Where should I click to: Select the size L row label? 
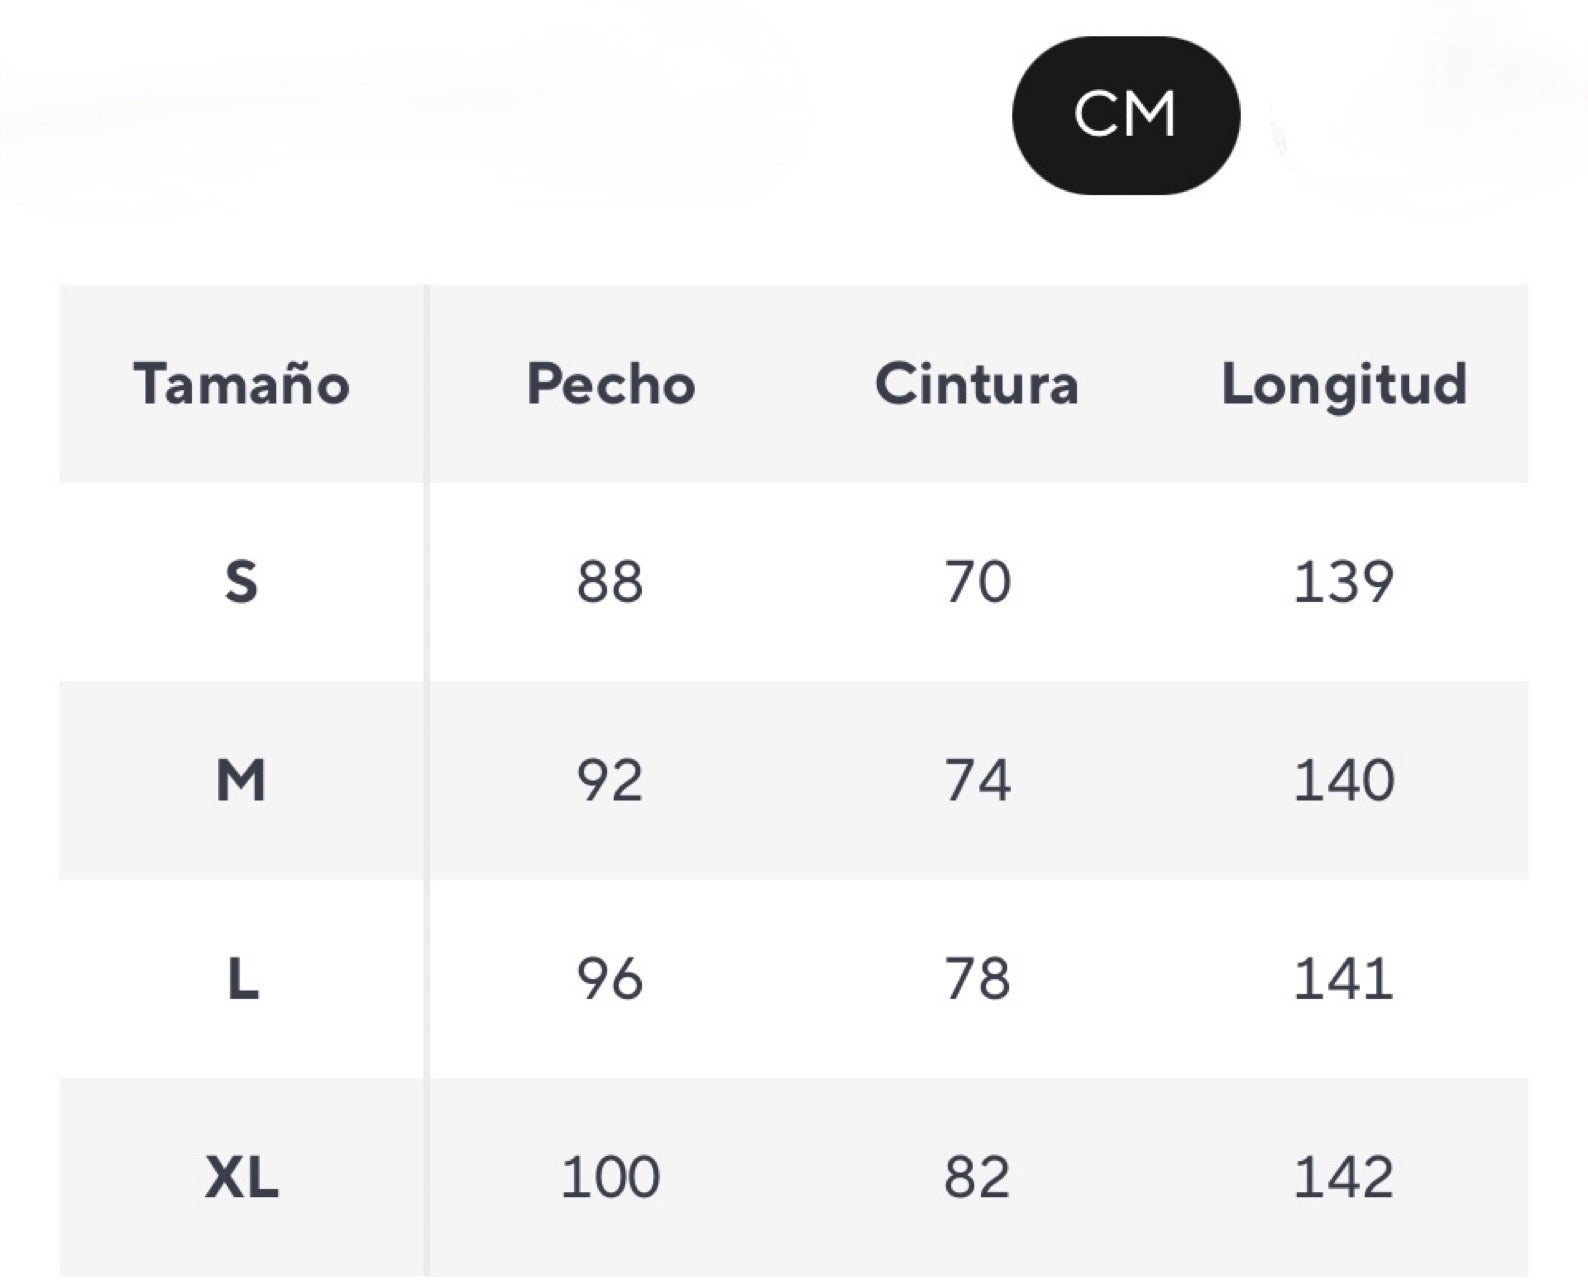242,978
